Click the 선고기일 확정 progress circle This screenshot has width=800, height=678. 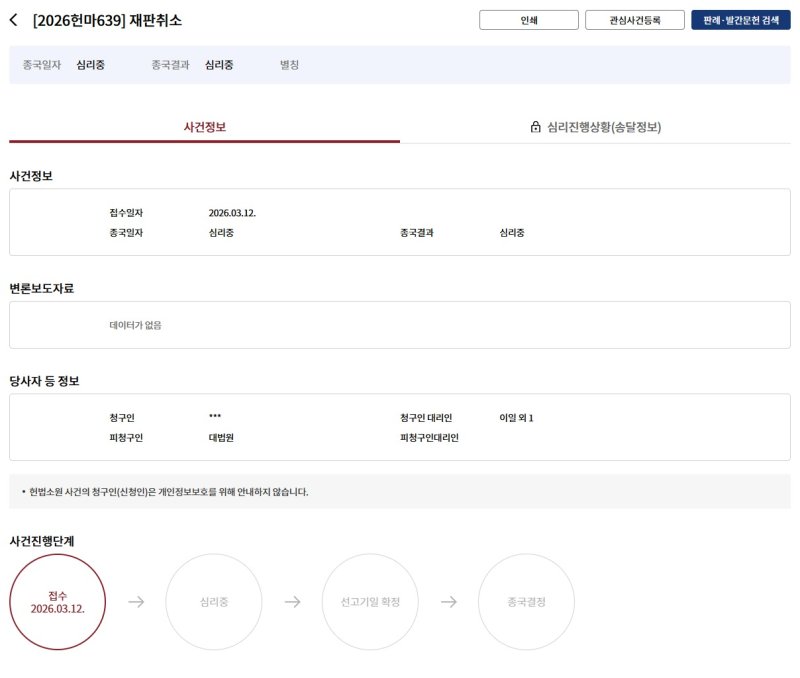[x=370, y=601]
